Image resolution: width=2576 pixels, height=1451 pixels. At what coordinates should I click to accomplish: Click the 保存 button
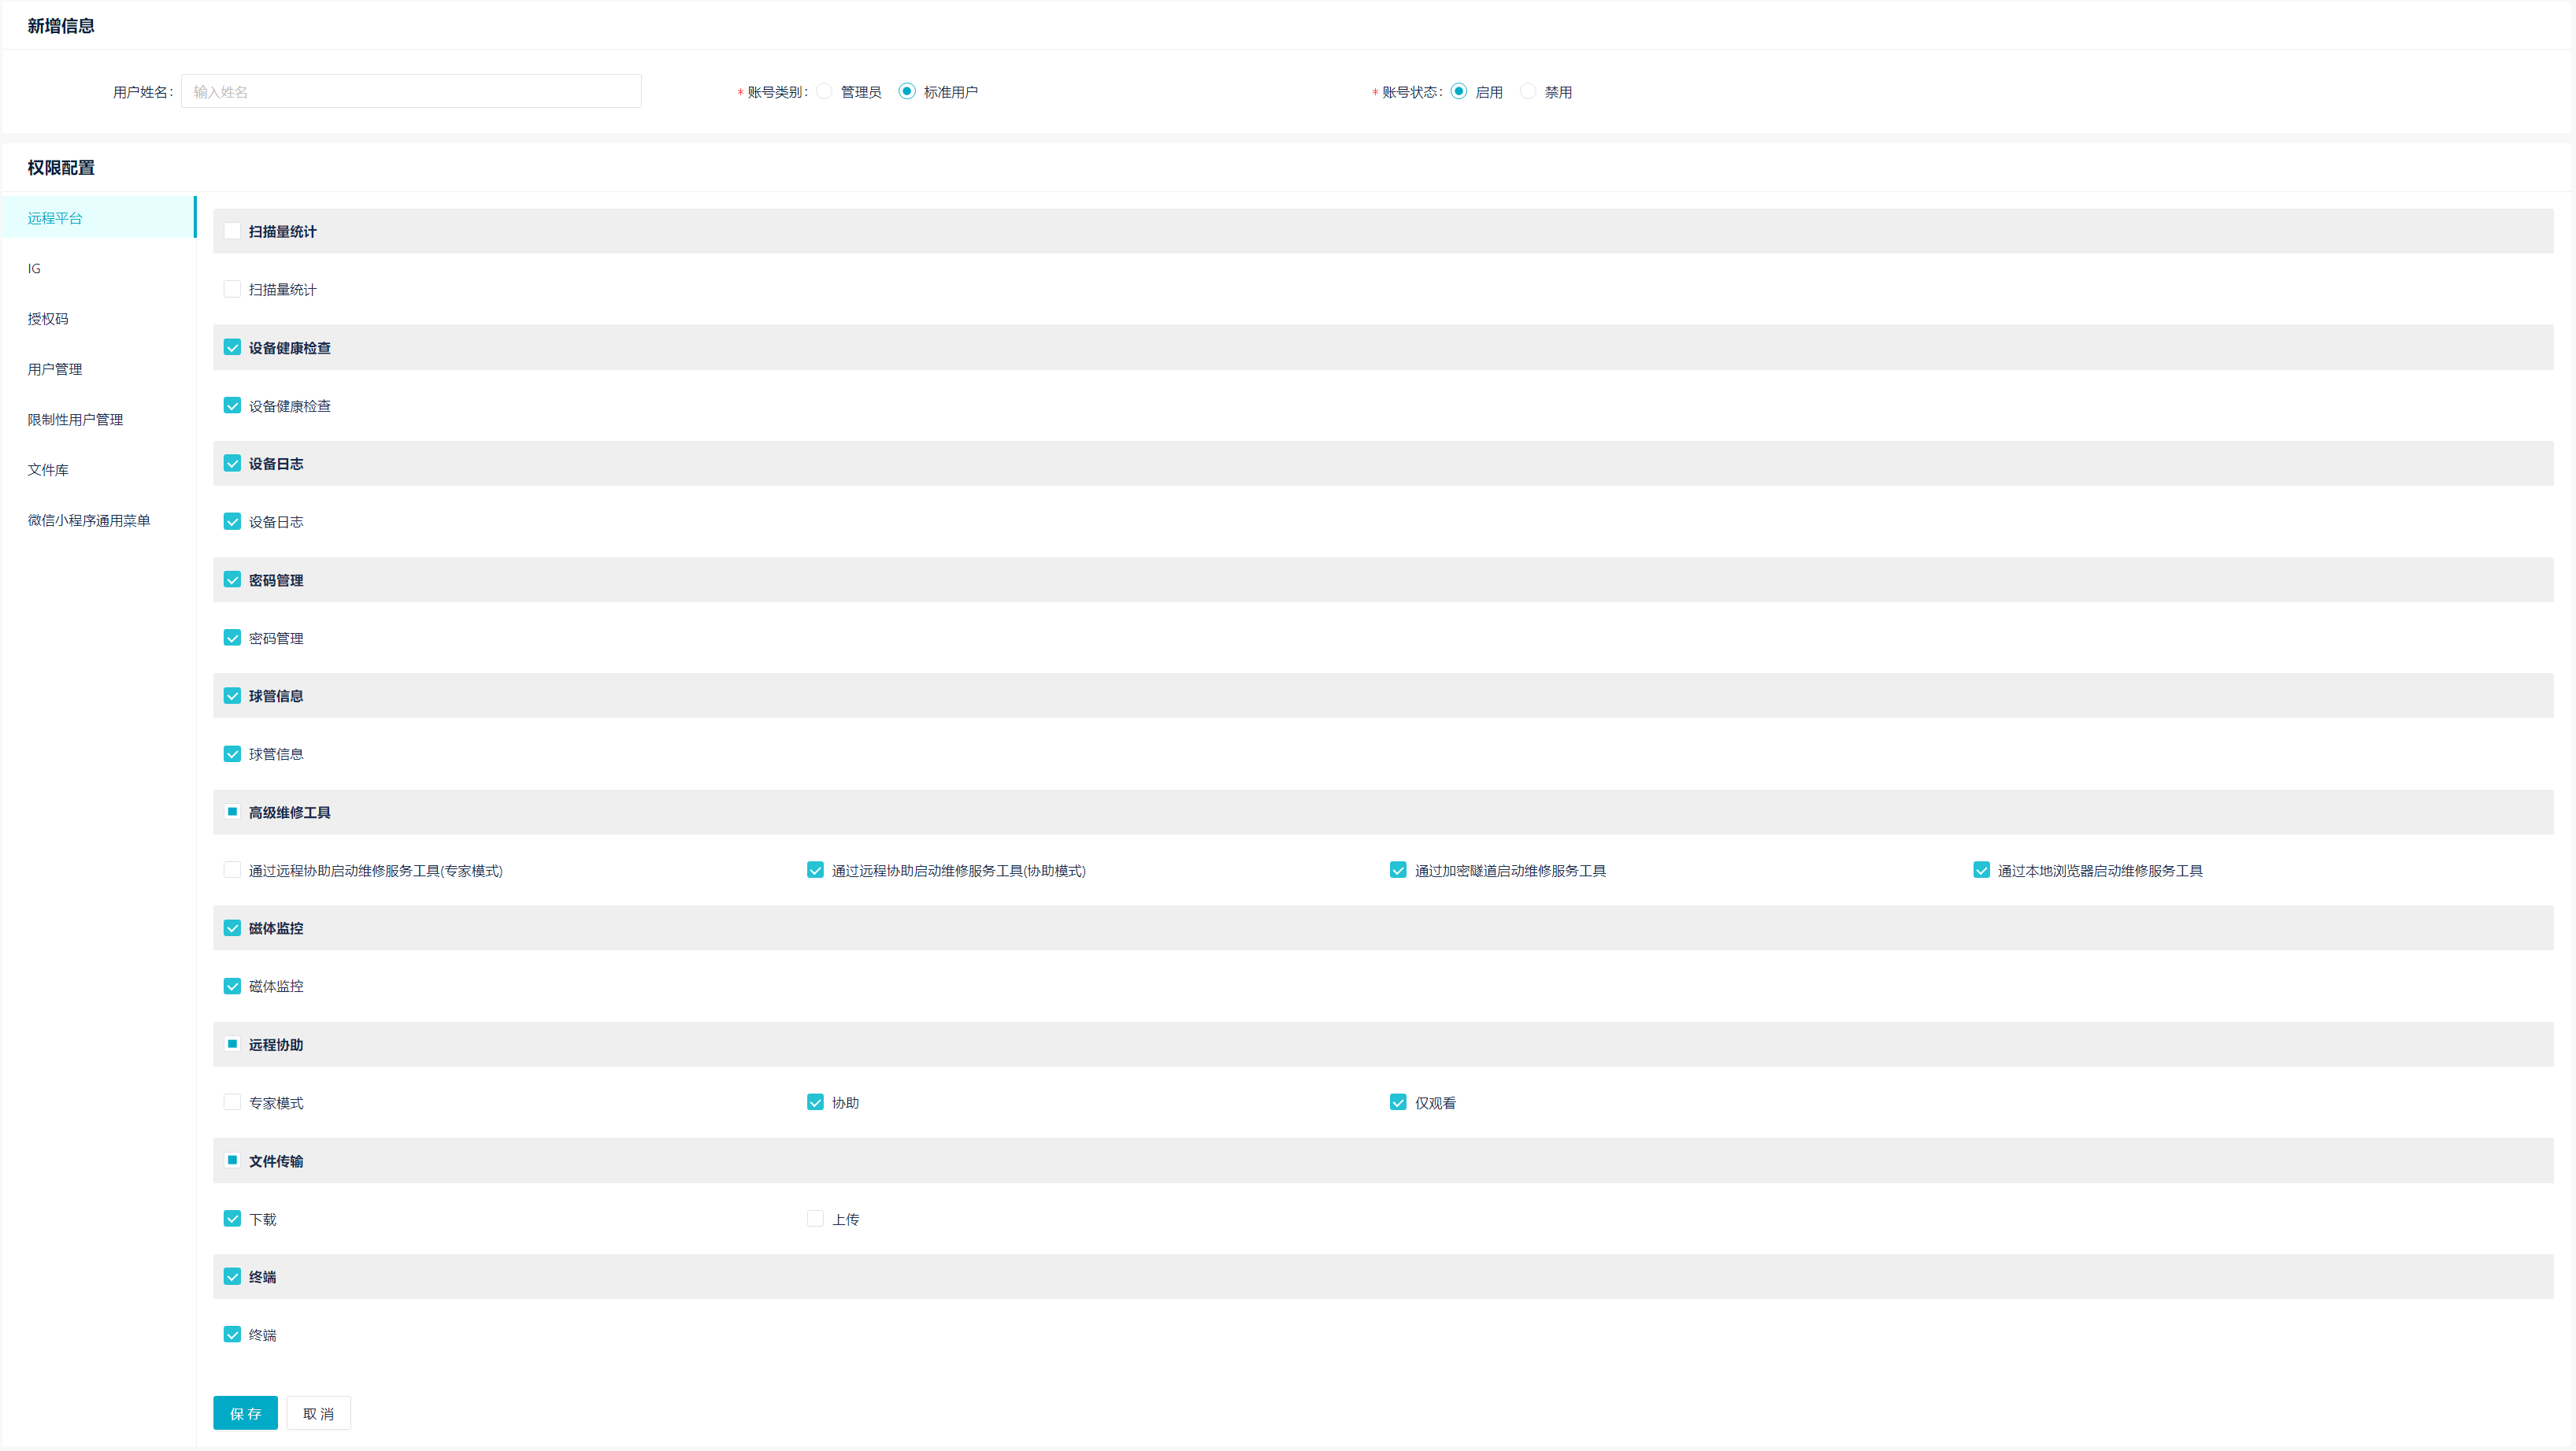[x=245, y=1413]
